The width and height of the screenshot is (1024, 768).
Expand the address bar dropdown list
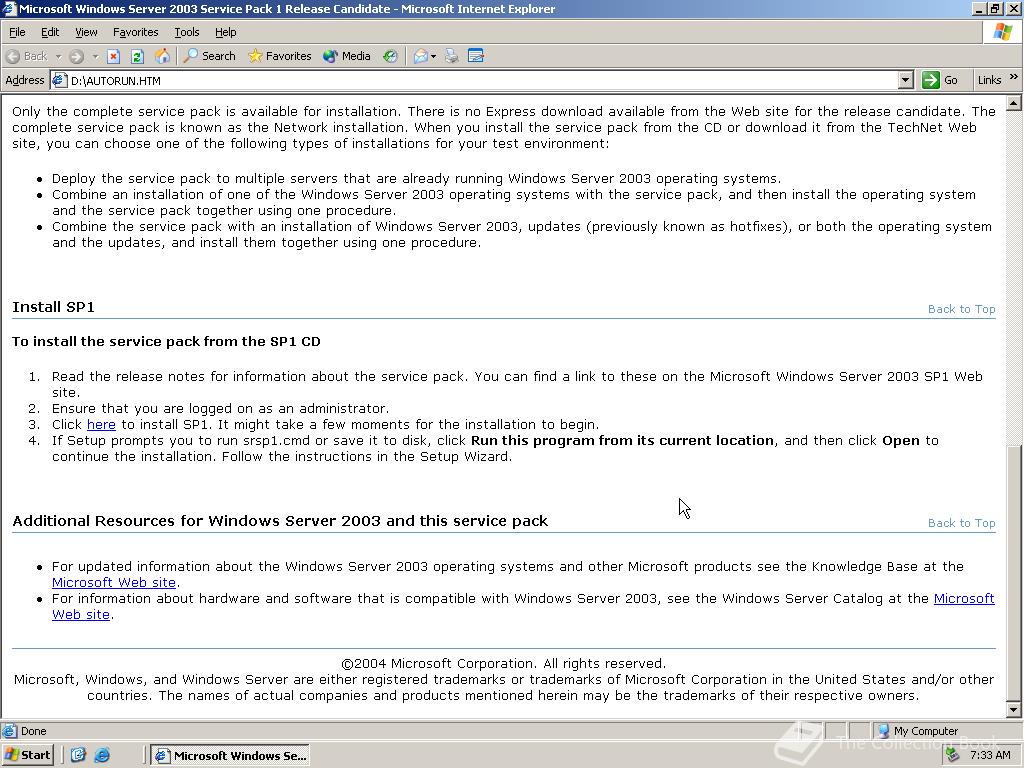point(905,80)
